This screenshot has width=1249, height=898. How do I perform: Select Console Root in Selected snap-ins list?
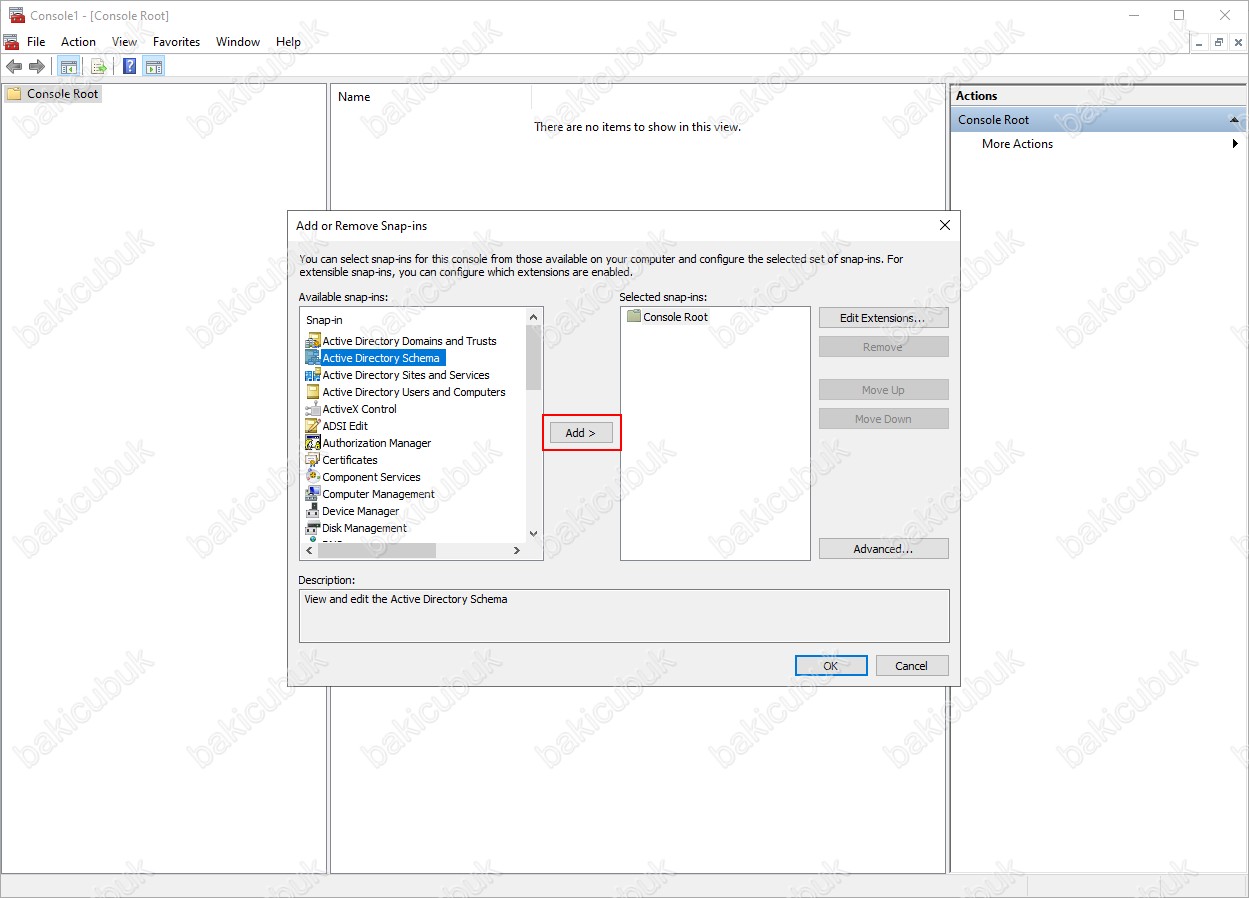coord(667,317)
